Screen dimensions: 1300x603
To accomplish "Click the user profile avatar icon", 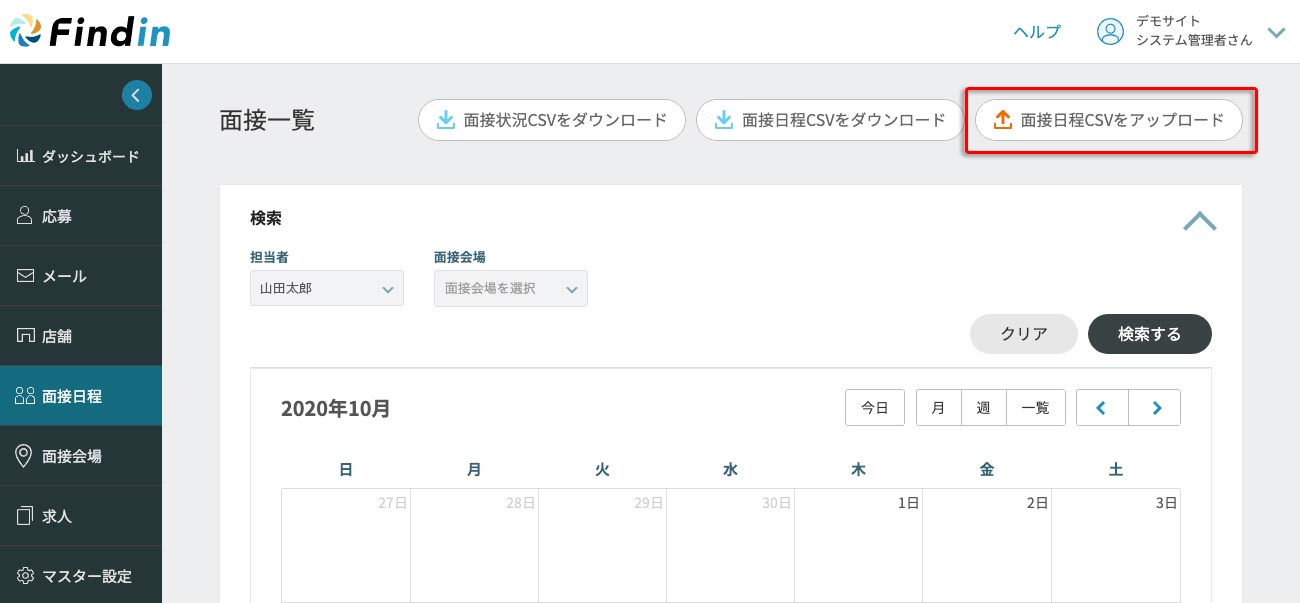I will point(1110,32).
